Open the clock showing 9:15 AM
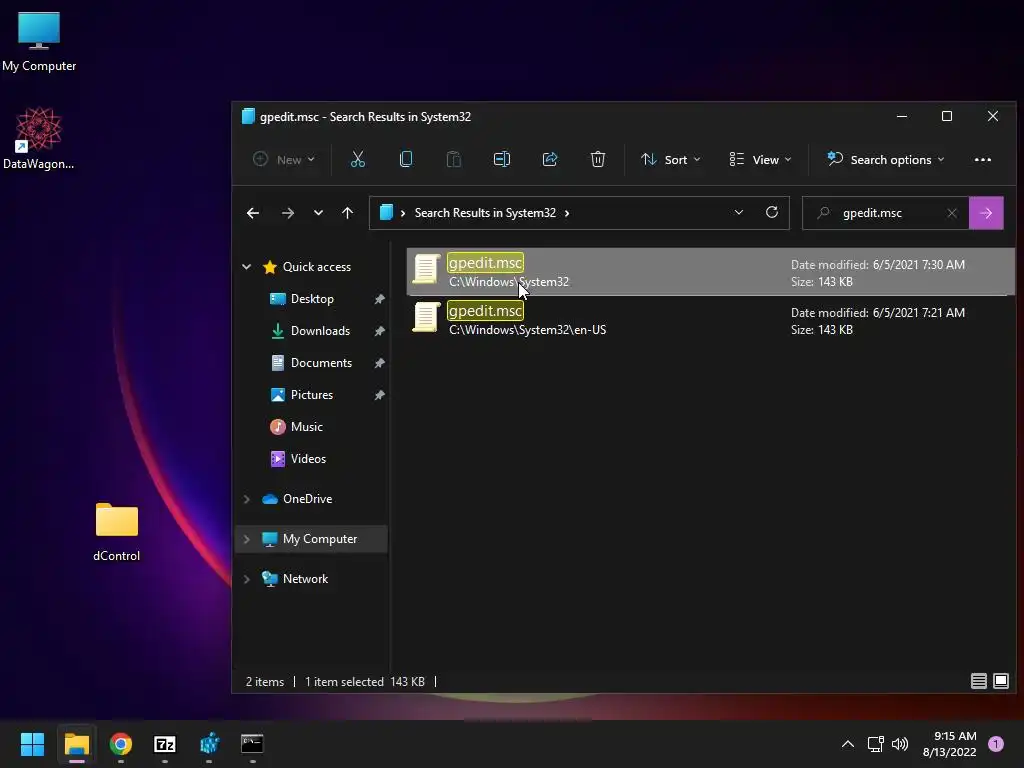This screenshot has height=768, width=1024. pos(950,744)
